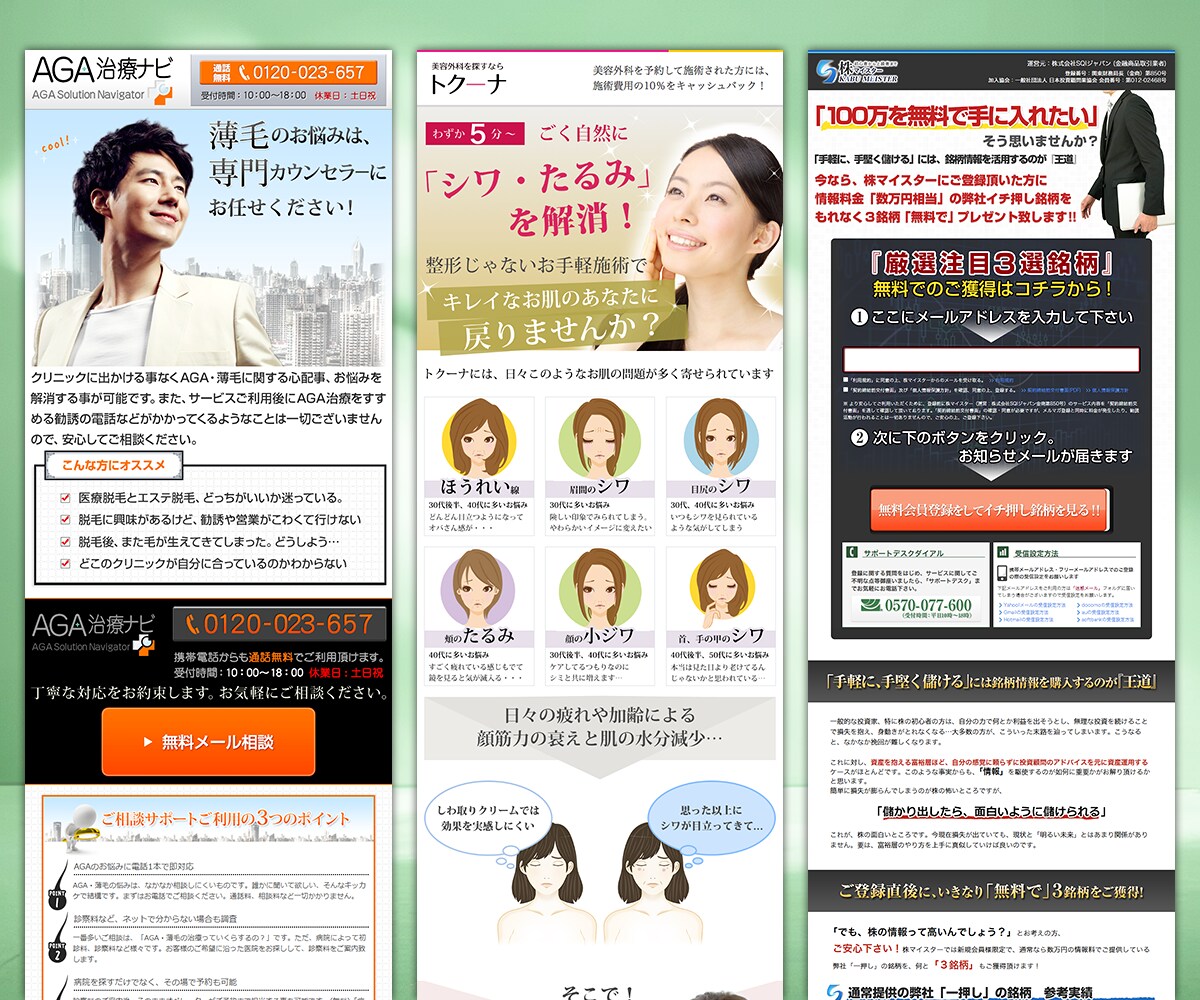Open the Yahoo!メールの受信設定方法 link

1034,605
